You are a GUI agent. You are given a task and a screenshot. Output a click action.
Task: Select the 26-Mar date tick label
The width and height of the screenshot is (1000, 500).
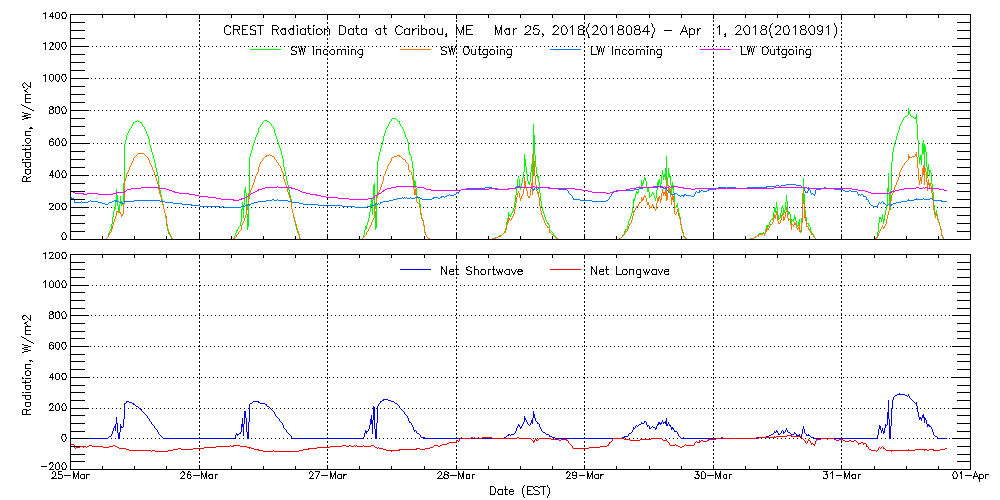pyautogui.click(x=200, y=477)
